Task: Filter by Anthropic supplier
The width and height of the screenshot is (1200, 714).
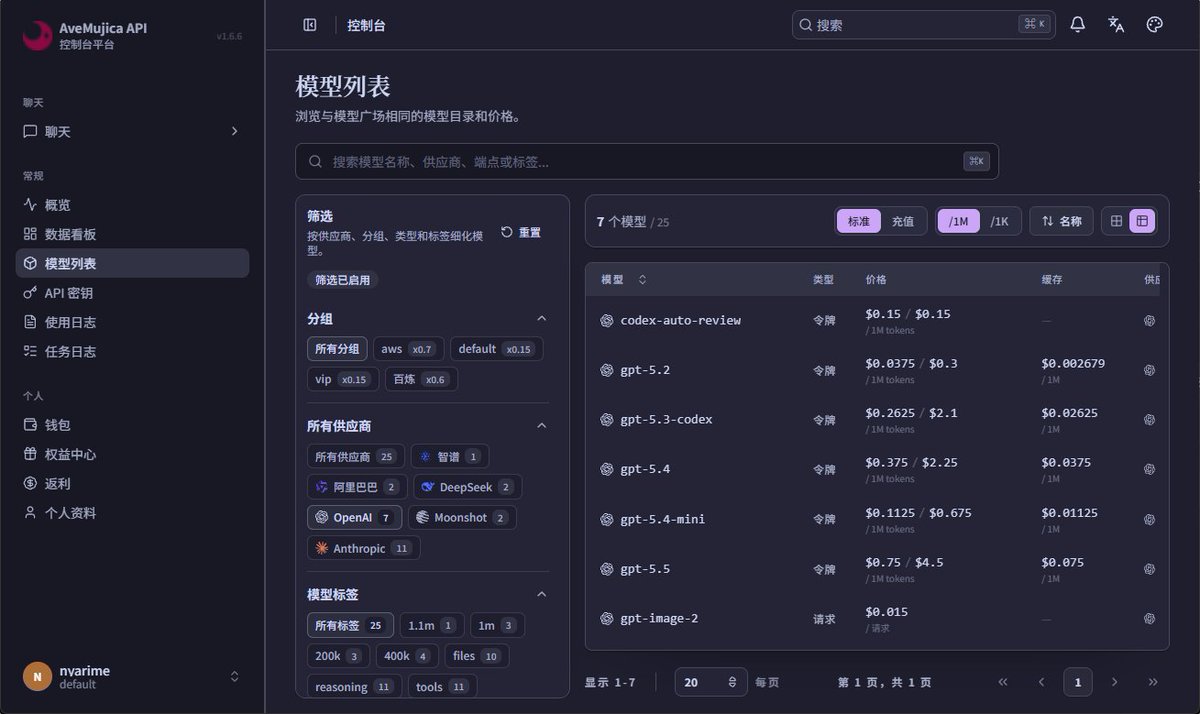Action: click(x=363, y=548)
